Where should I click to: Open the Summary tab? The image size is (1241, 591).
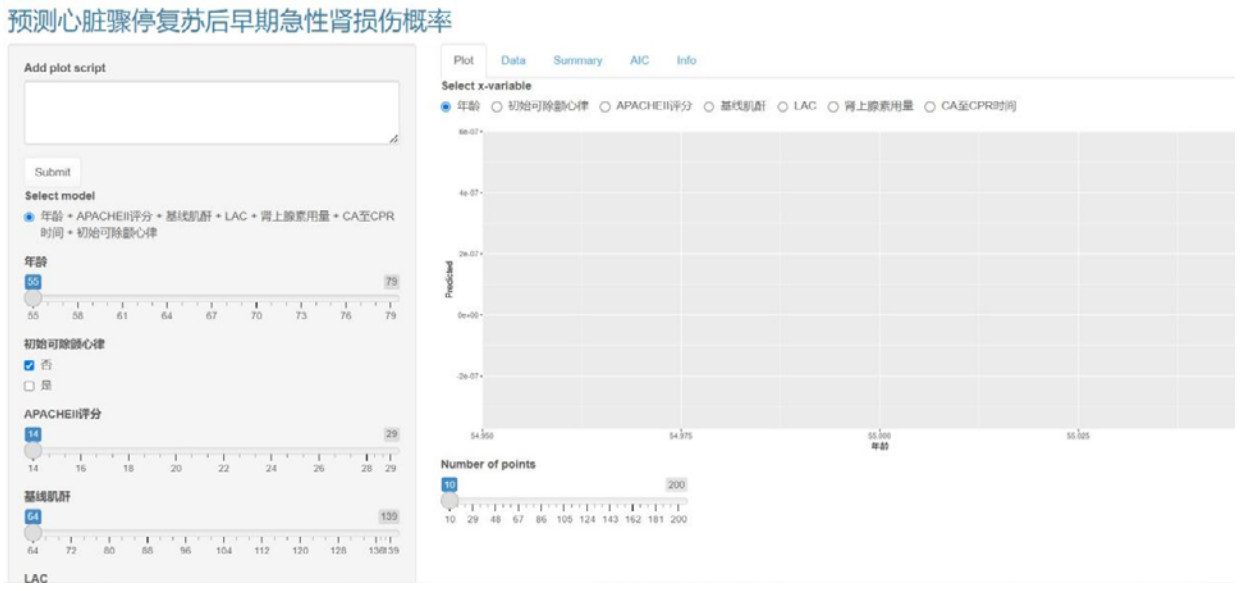coord(578,61)
